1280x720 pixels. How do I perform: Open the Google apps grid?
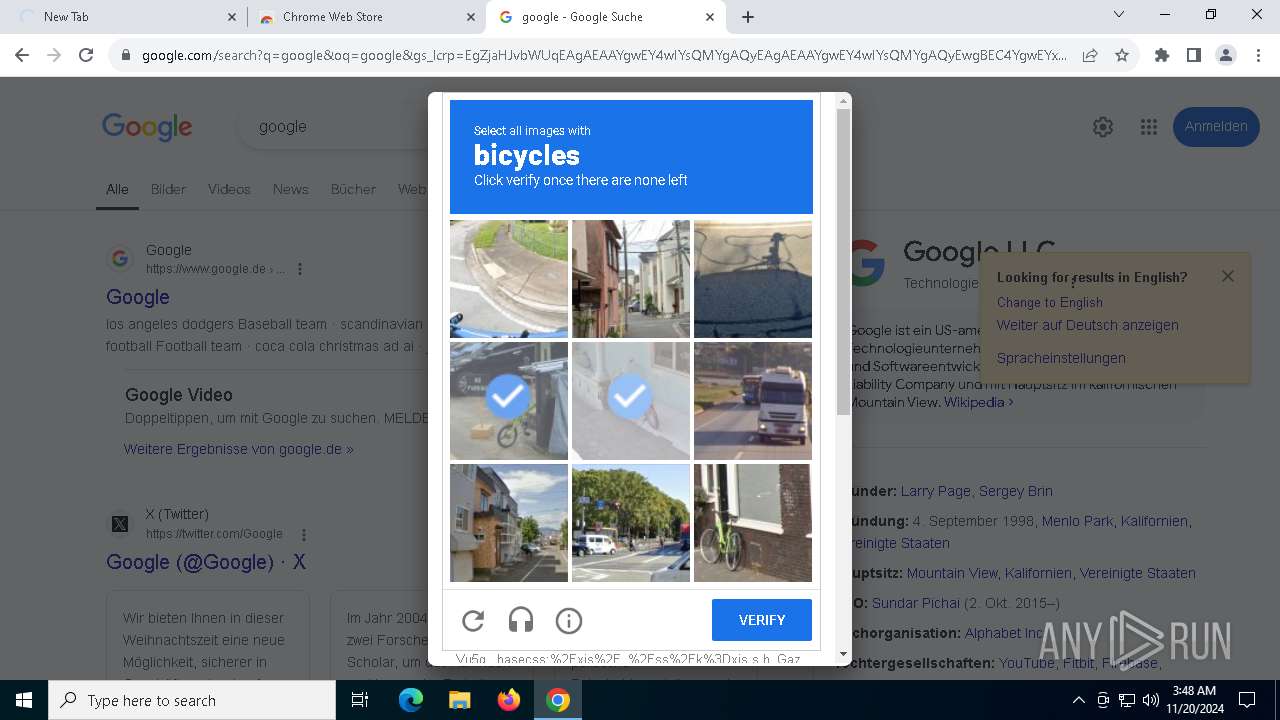(x=1149, y=127)
